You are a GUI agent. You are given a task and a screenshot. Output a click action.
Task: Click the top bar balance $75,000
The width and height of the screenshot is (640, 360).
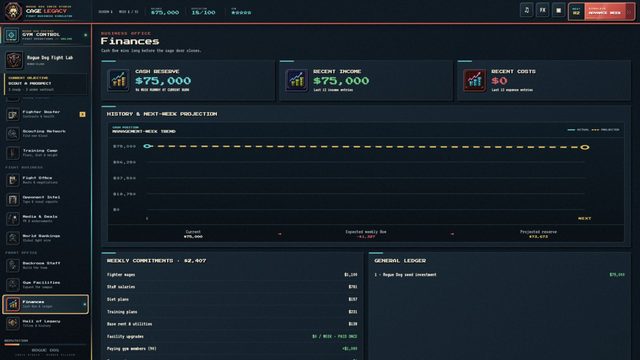click(x=164, y=12)
